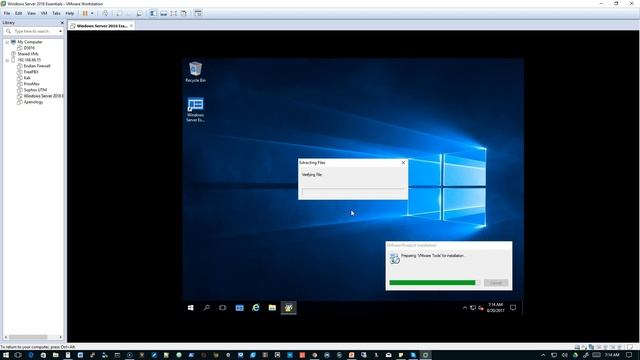Close the Library panel
This screenshot has width=640, height=360.
coord(62,23)
